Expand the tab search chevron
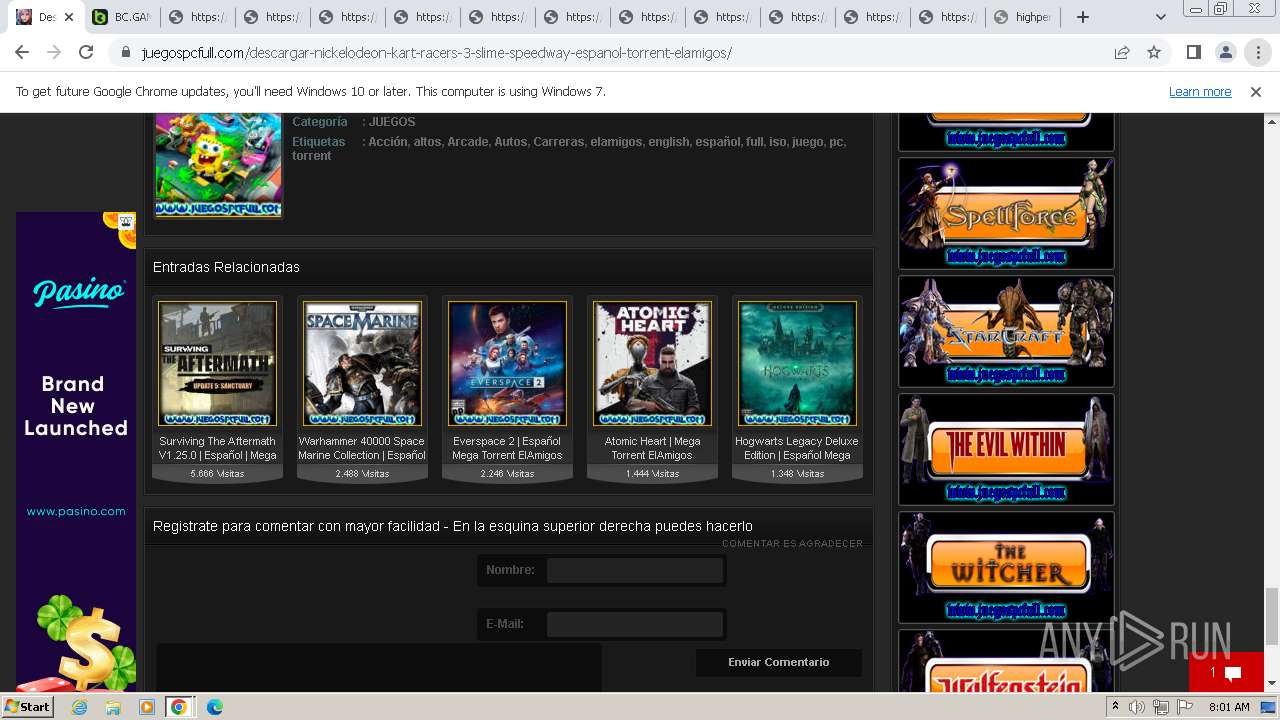 1160,17
